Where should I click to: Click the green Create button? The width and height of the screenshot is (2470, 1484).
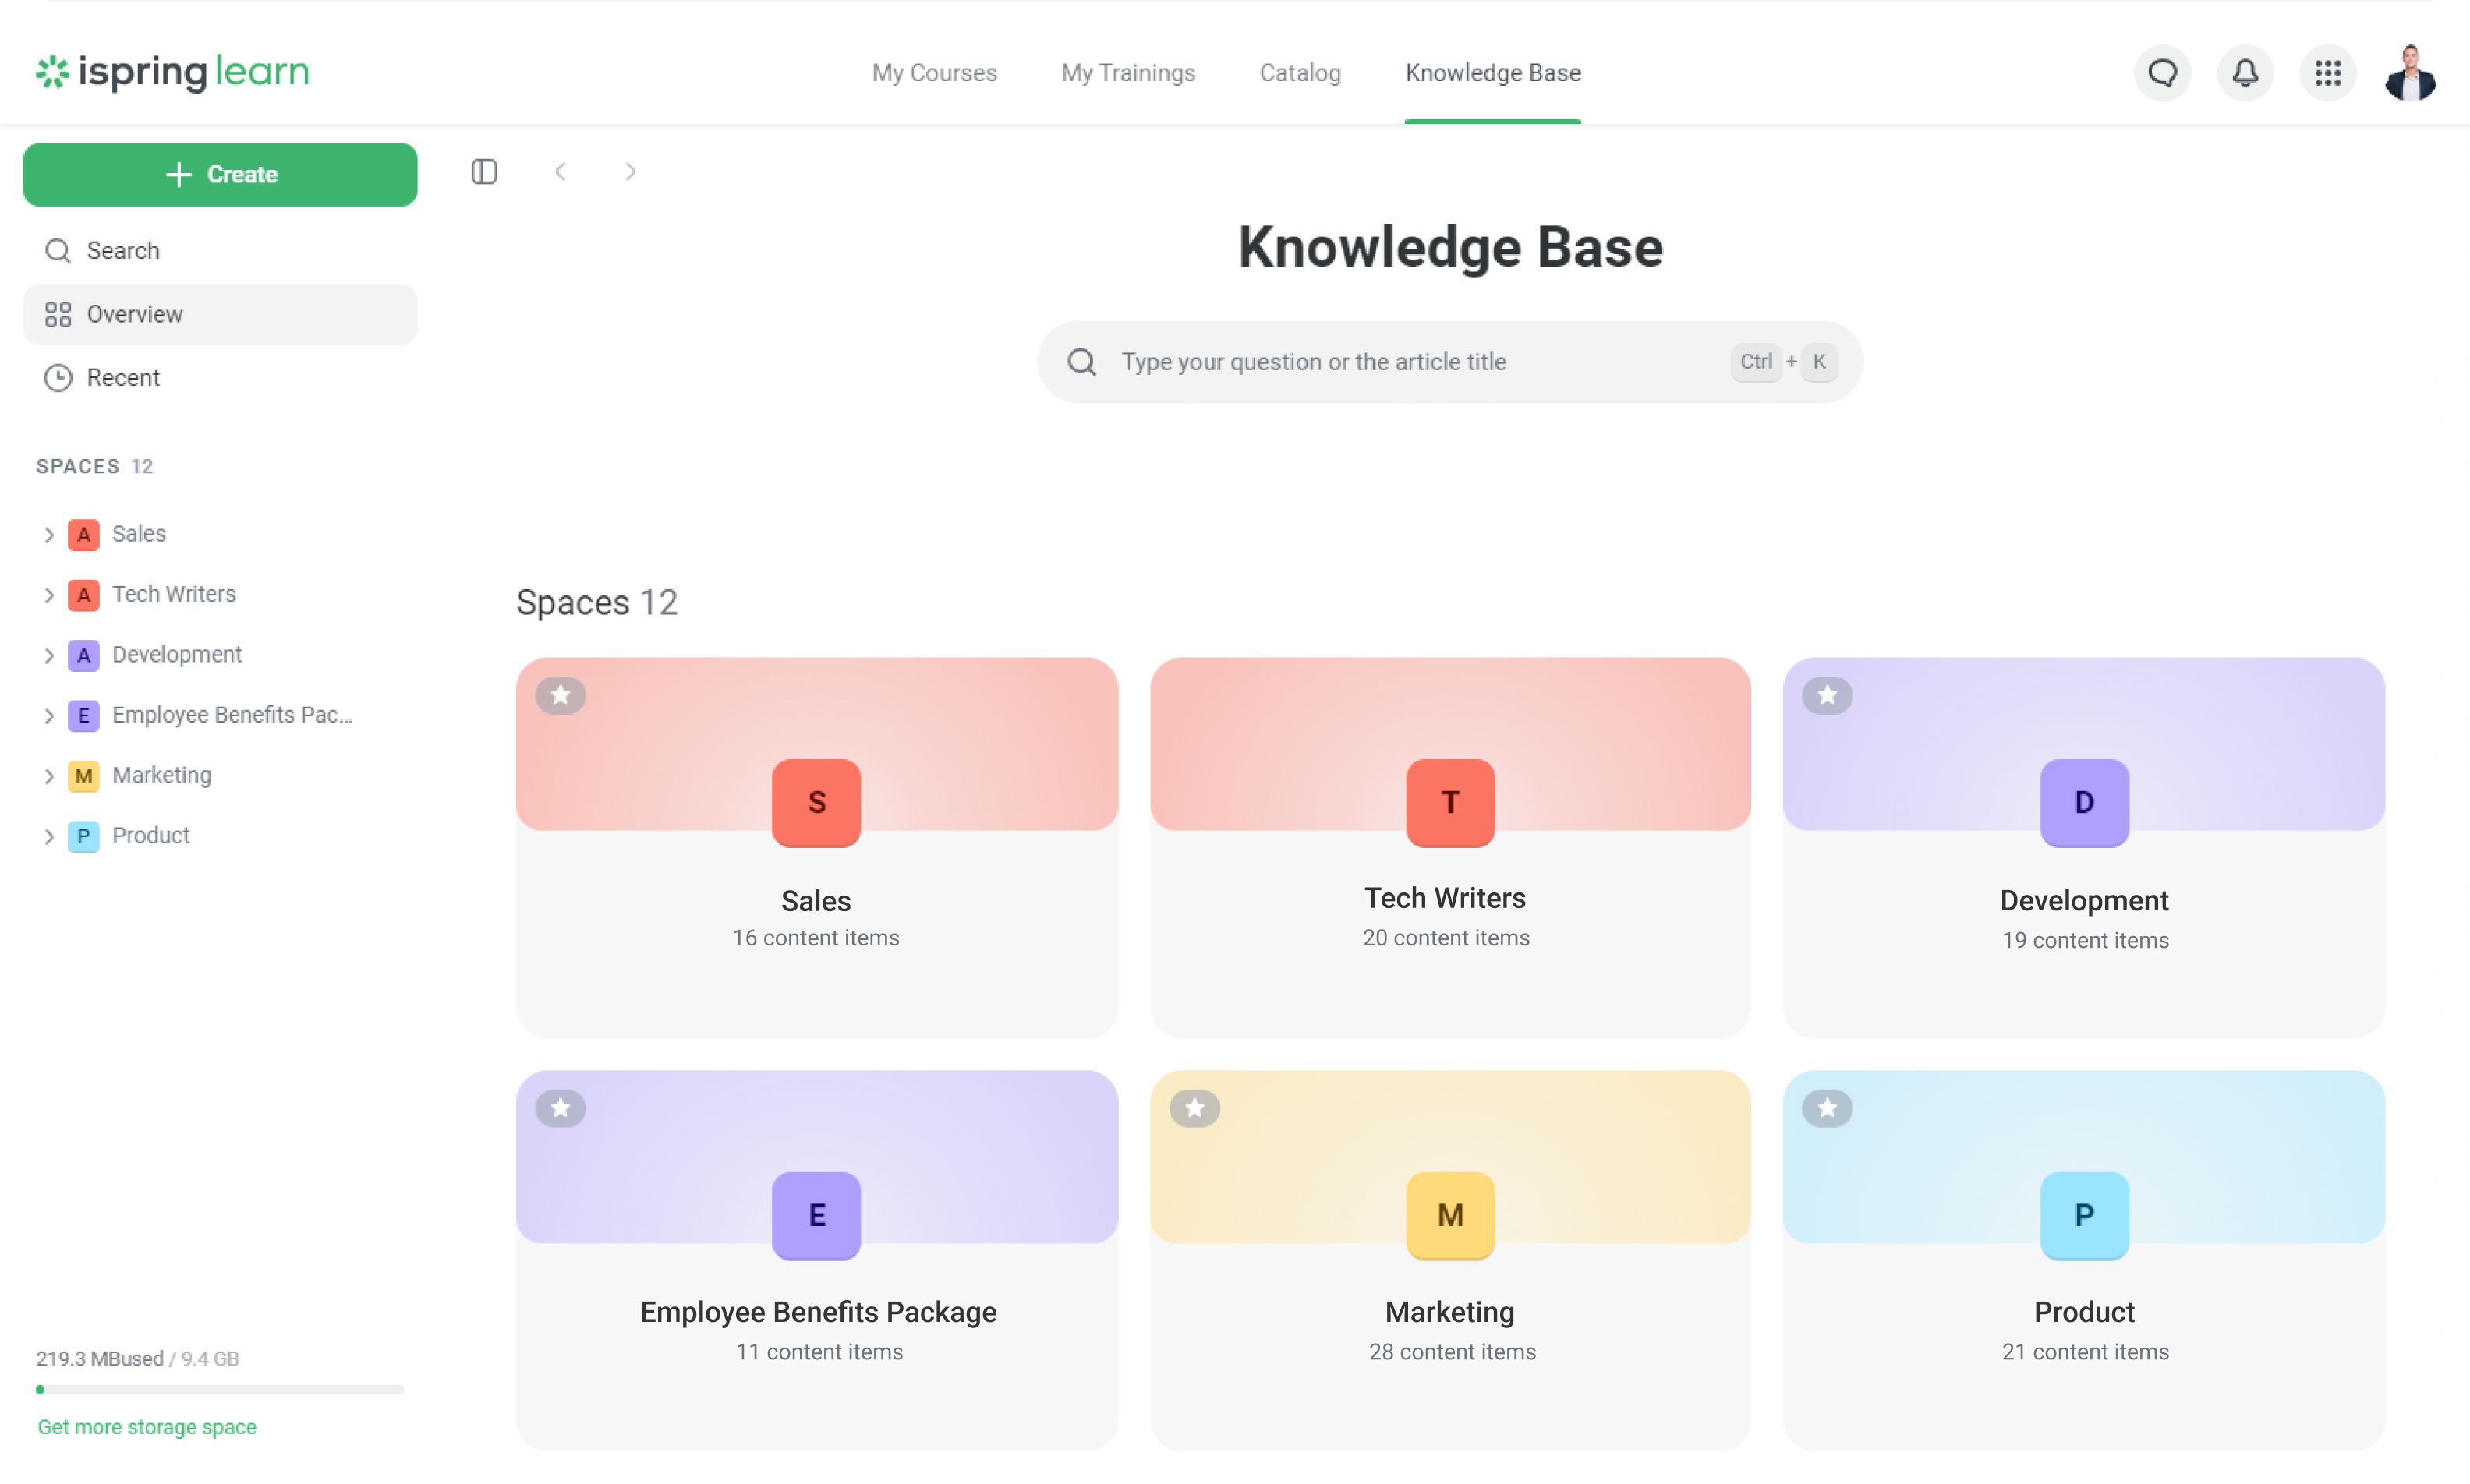point(219,173)
